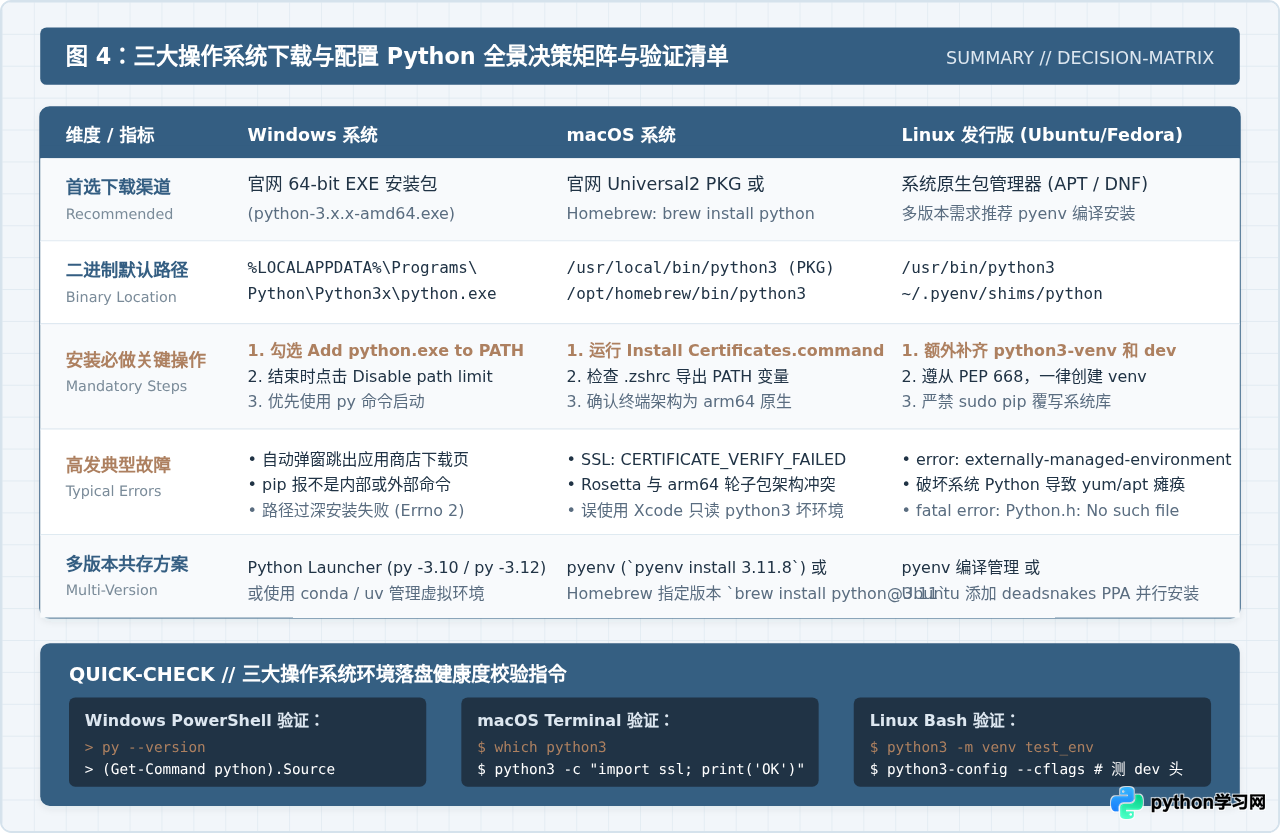Viewport: 1280px width, 834px height.
Task: Select "2. 遵从 PEP 668，一律创建 venv" step
Action: (x=1024, y=377)
